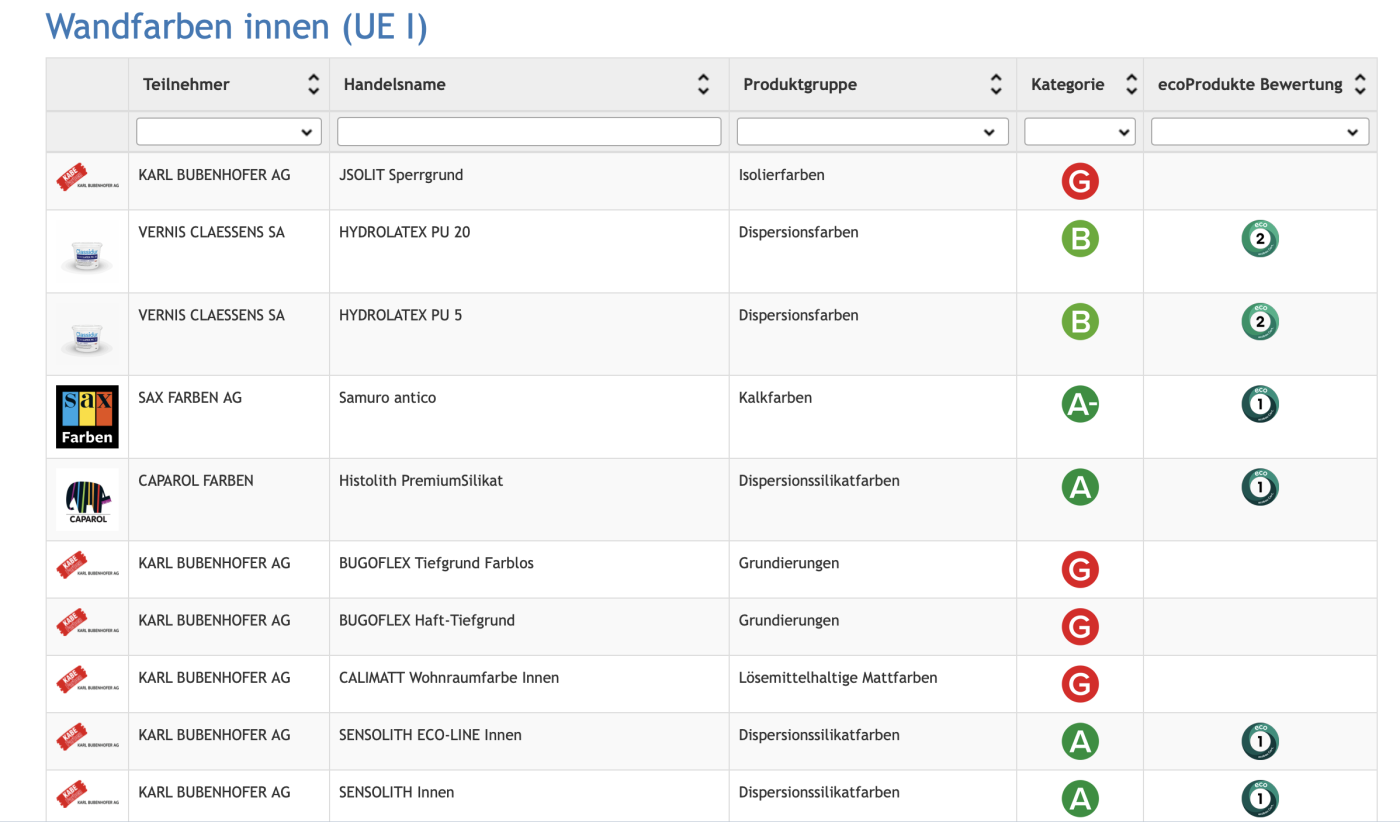This screenshot has width=1400, height=822.
Task: Click the eco 1 badge for SENSOLITH Innen
Action: (x=1259, y=798)
